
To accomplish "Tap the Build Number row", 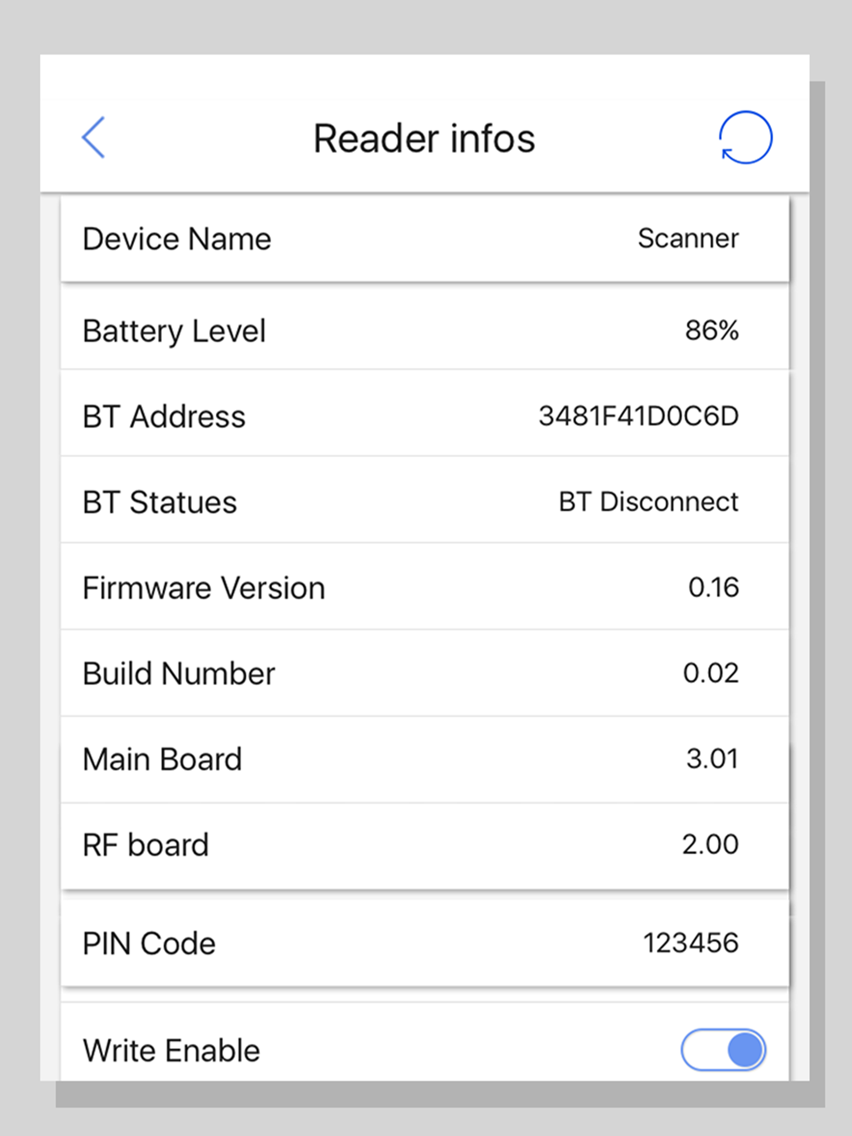I will click(425, 673).
